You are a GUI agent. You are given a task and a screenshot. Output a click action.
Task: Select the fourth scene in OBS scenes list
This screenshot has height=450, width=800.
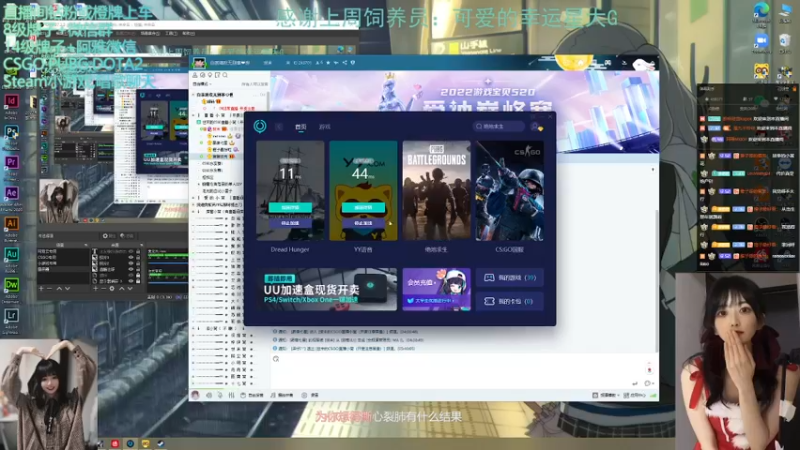[x=63, y=269]
